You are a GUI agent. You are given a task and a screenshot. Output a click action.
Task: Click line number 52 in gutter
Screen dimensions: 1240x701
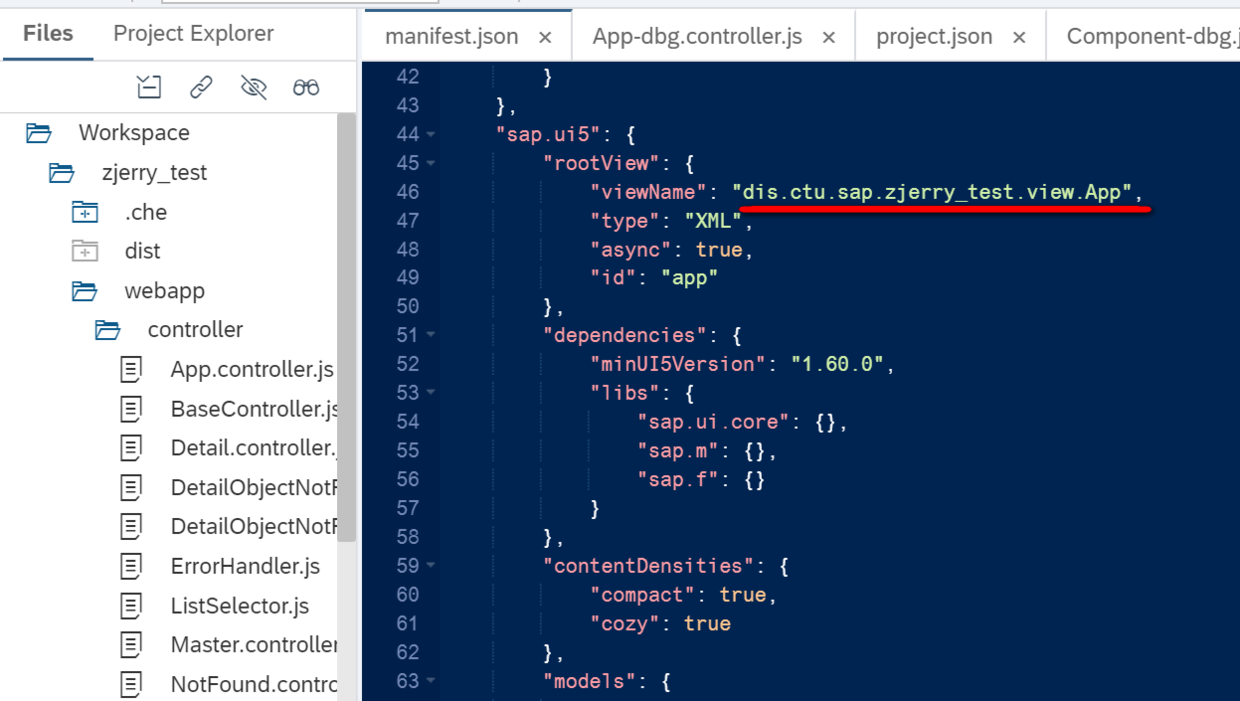407,364
